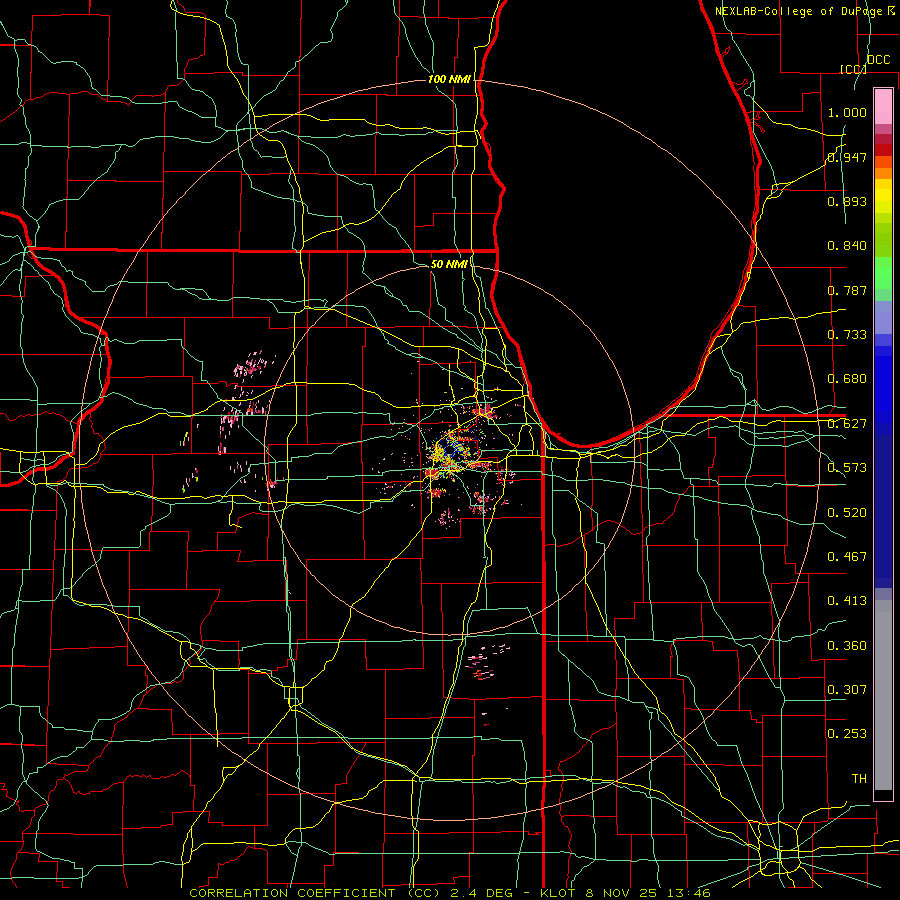This screenshot has height=900, width=900.
Task: Click the DCC label above the color bar
Action: [x=878, y=60]
